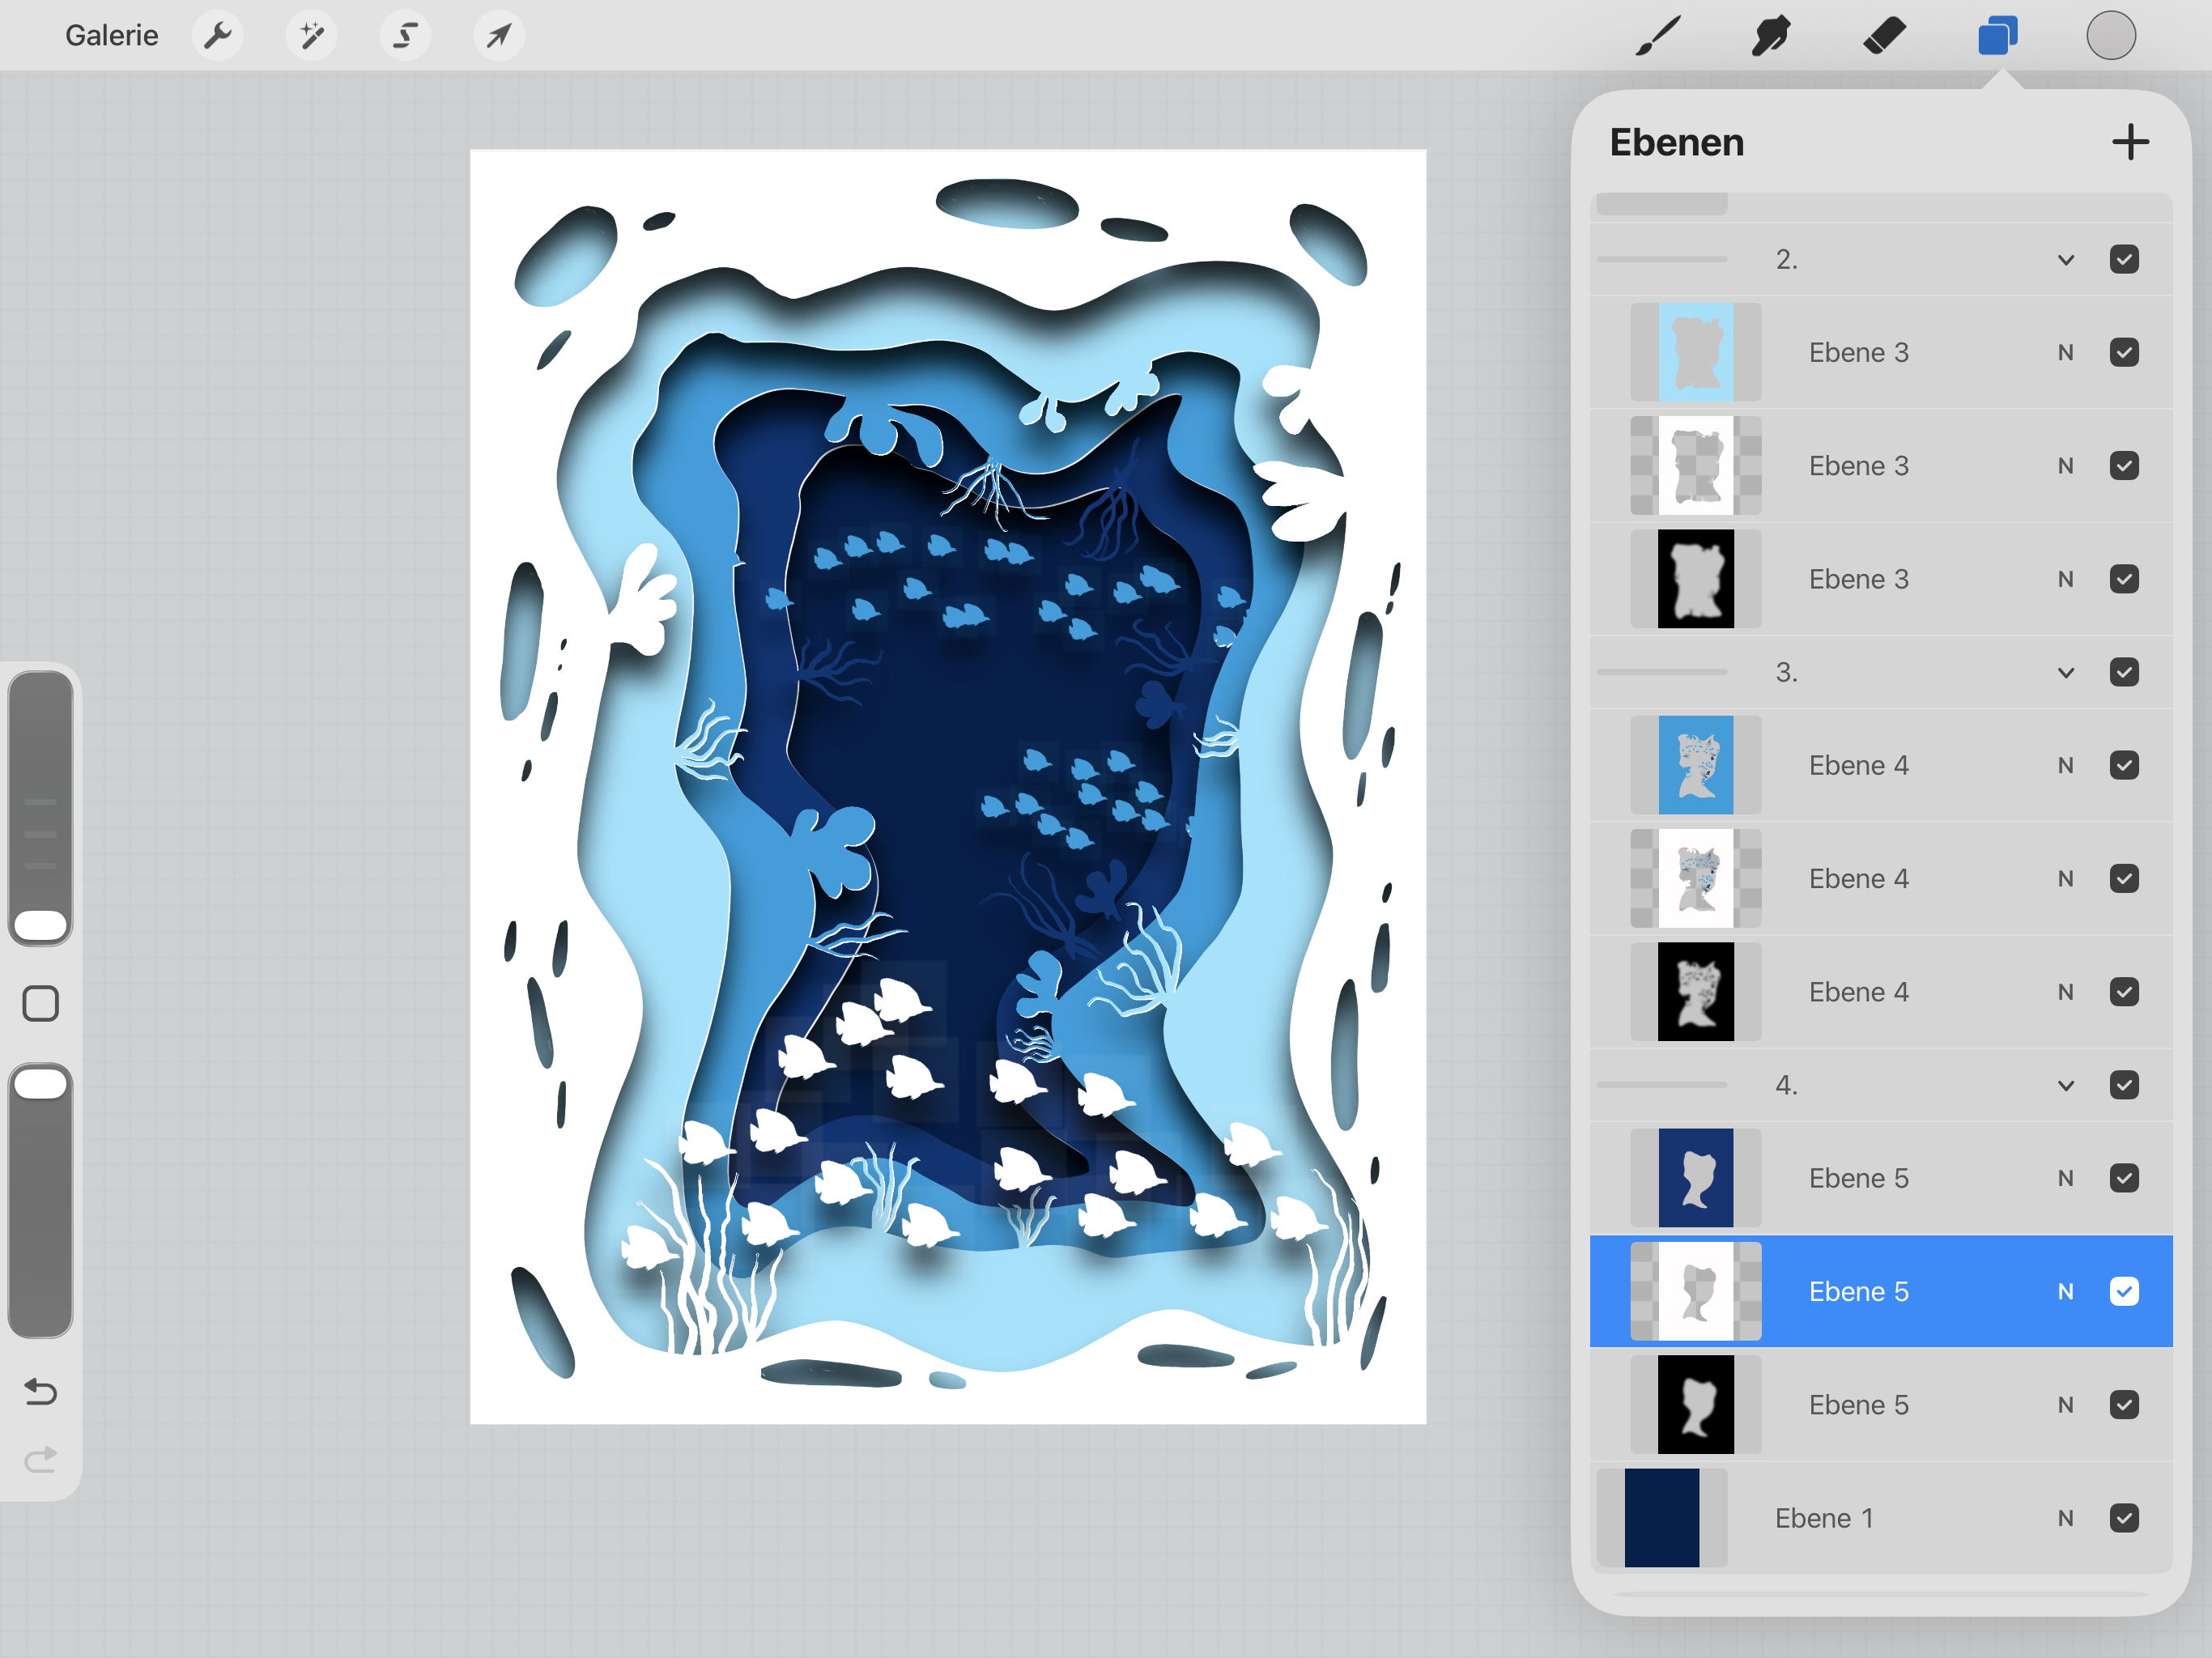This screenshot has width=2212, height=1658.
Task: Open blend mode N of black Ebene 4
Action: (x=2065, y=992)
